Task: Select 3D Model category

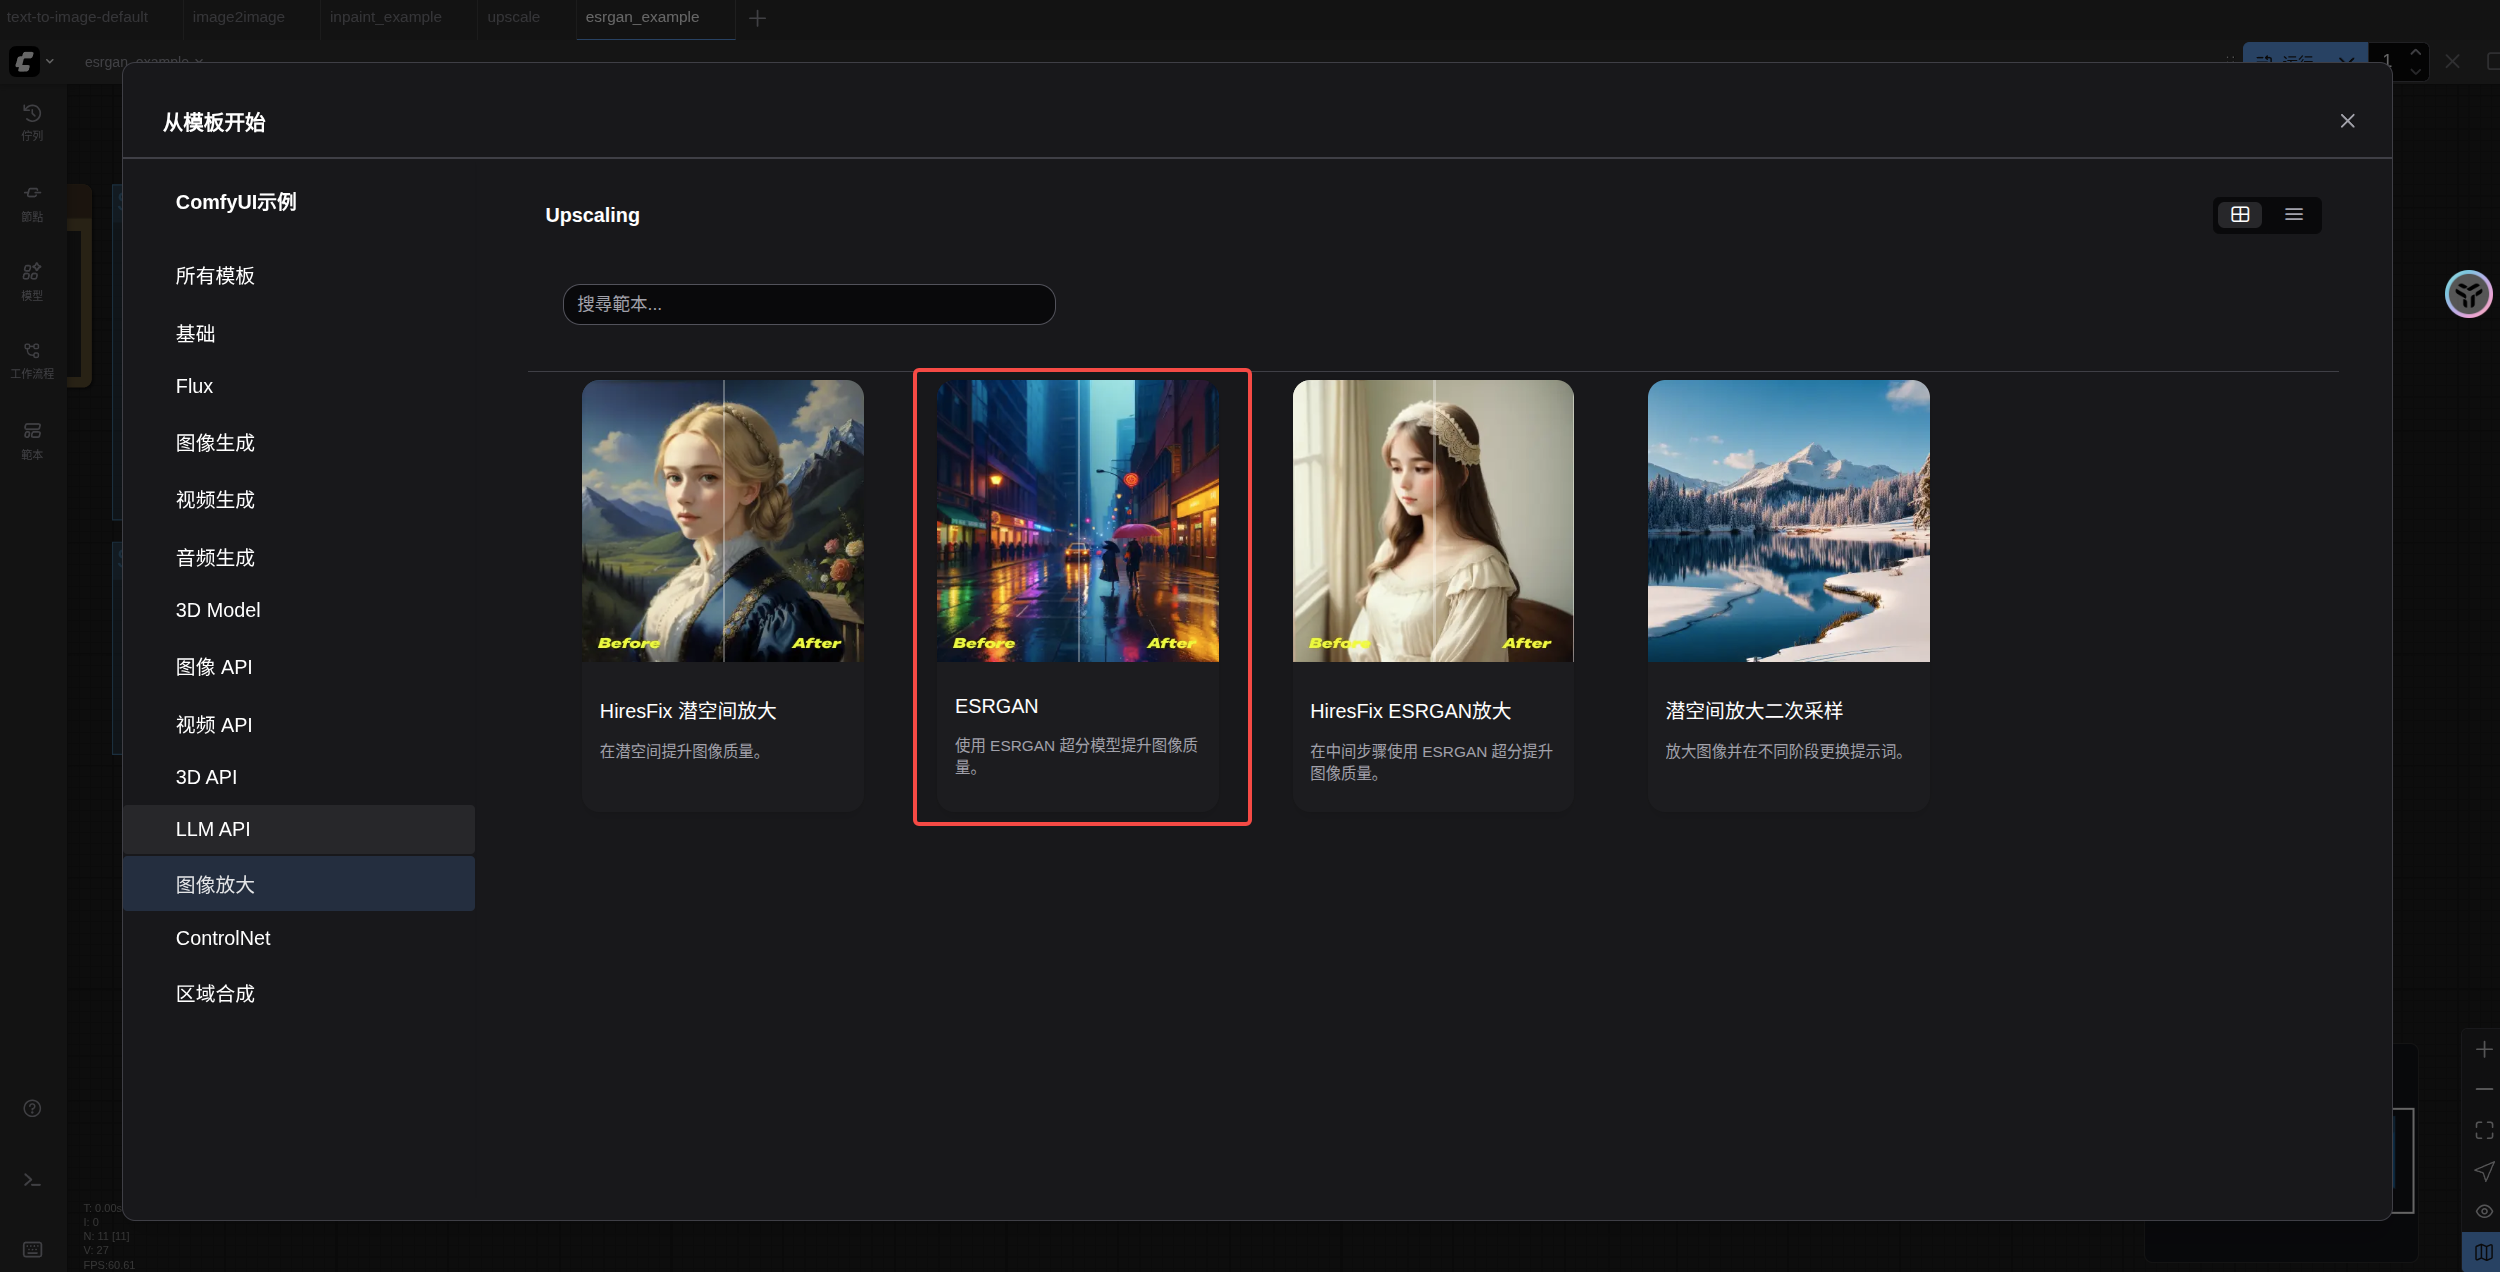Action: 298,610
